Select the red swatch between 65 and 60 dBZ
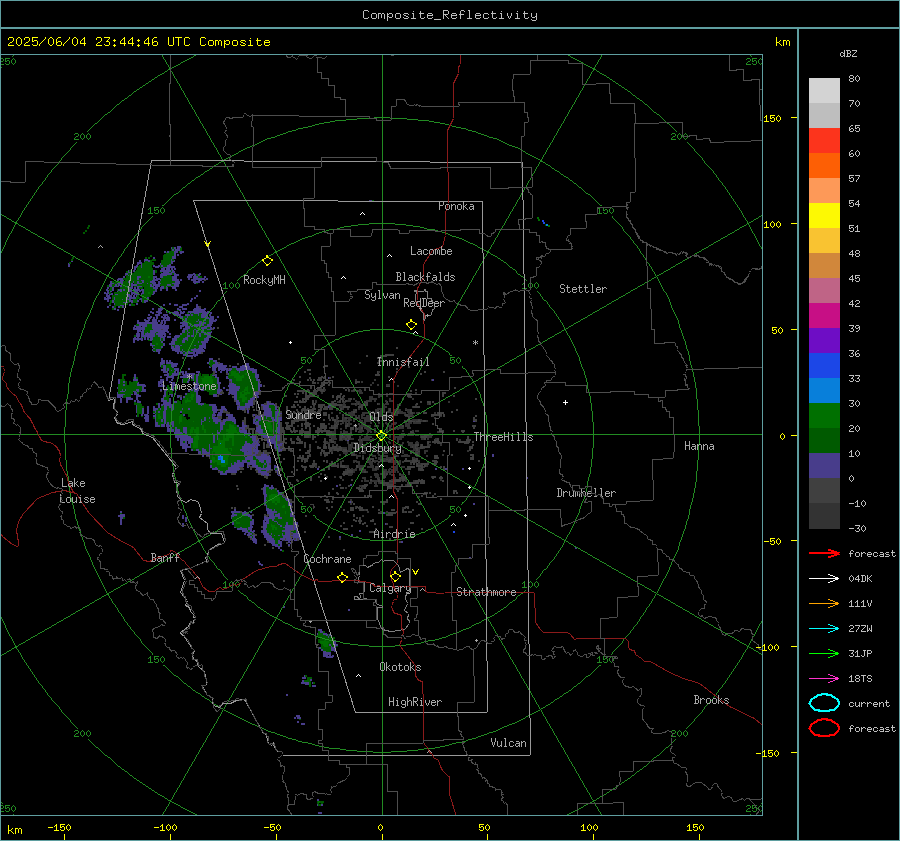 824,140
